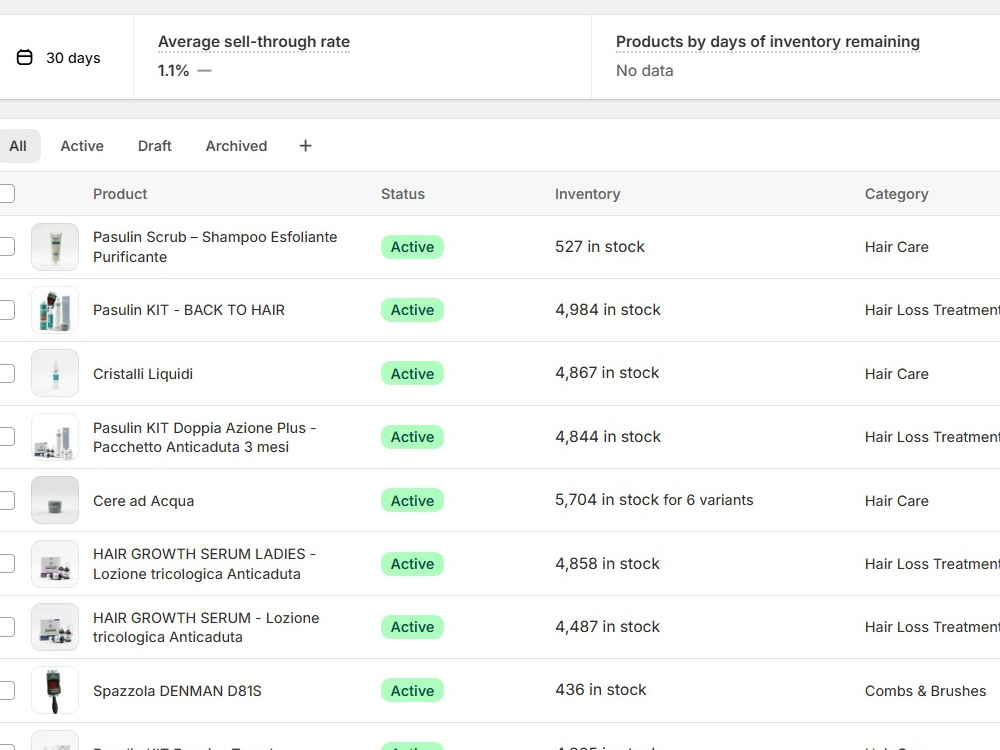Image resolution: width=1000 pixels, height=750 pixels.
Task: Open the Cere ad Acqua product
Action: (143, 501)
